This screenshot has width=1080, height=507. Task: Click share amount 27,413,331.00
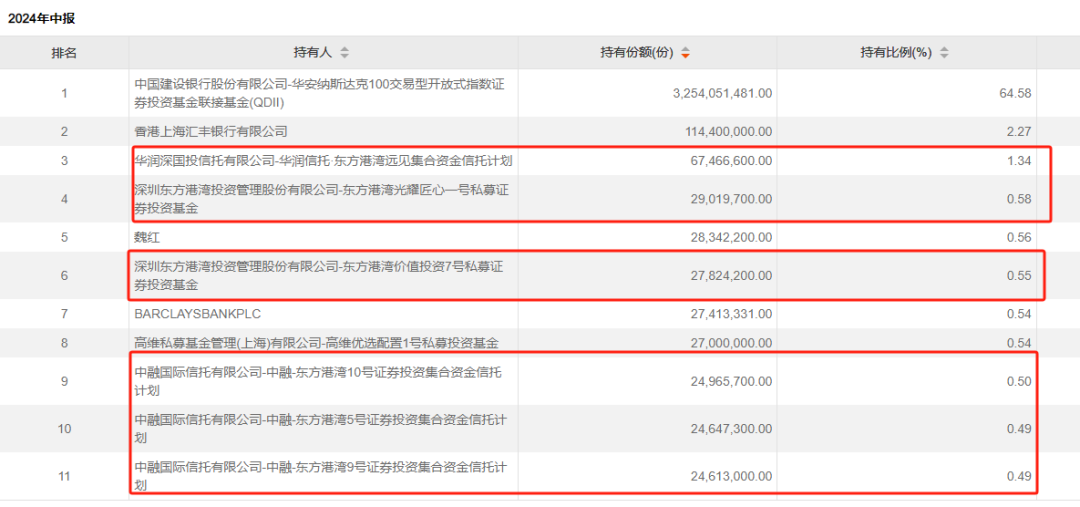(x=733, y=314)
